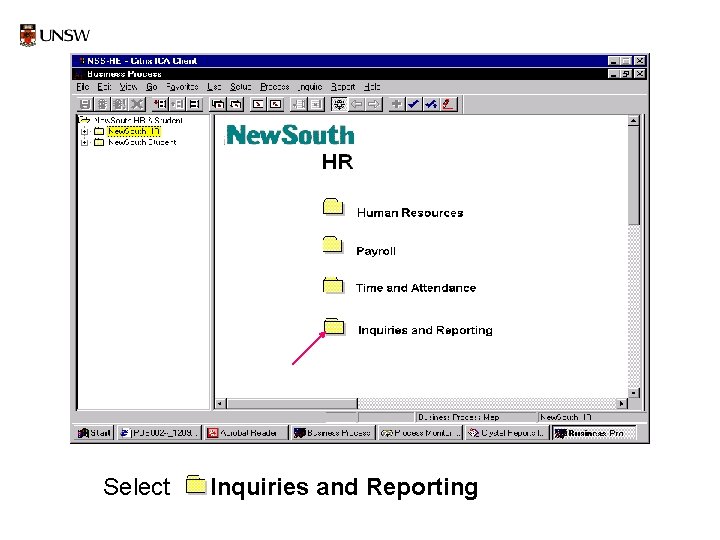Image resolution: width=720 pixels, height=540 pixels.
Task: Click the back arrow toolbar icon
Action: [357, 104]
